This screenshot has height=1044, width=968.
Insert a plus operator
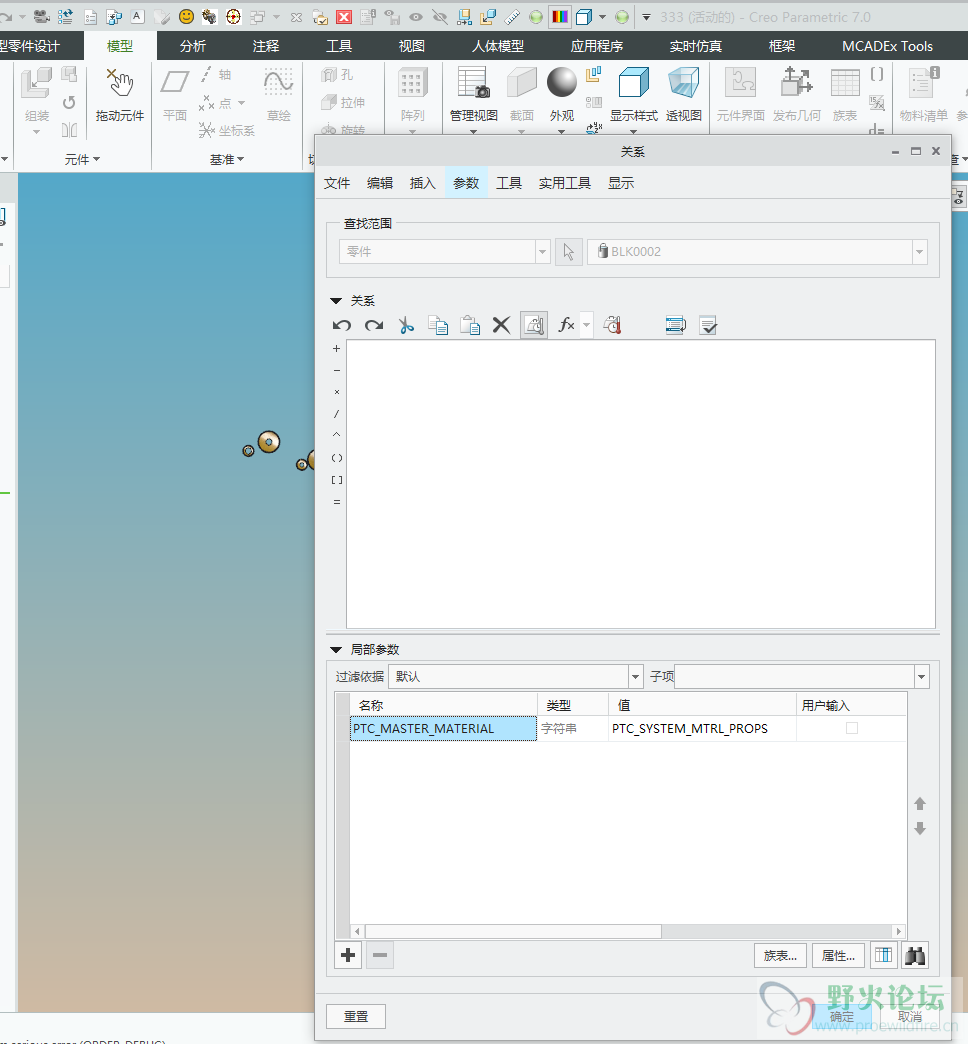coord(337,348)
